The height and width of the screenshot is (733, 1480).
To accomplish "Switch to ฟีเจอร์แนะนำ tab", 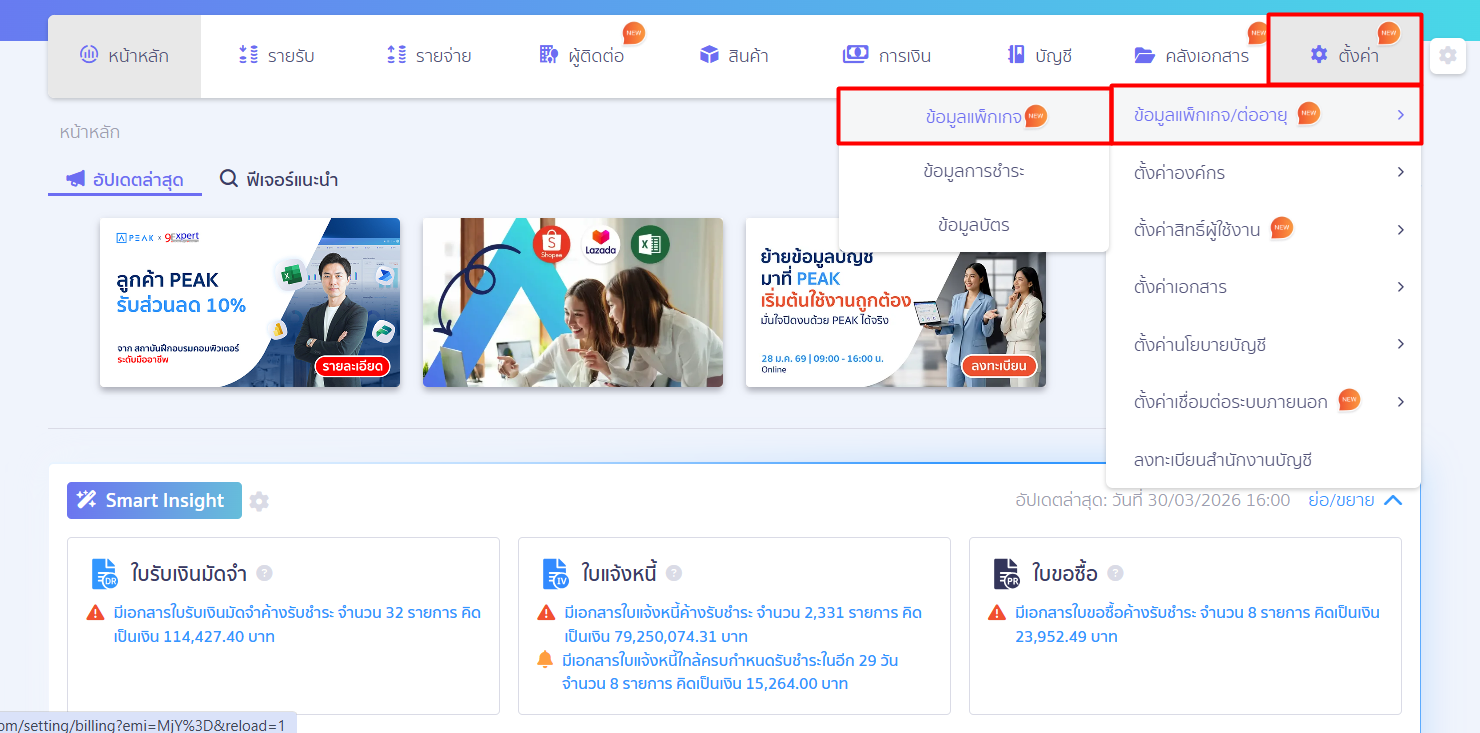I will point(279,180).
